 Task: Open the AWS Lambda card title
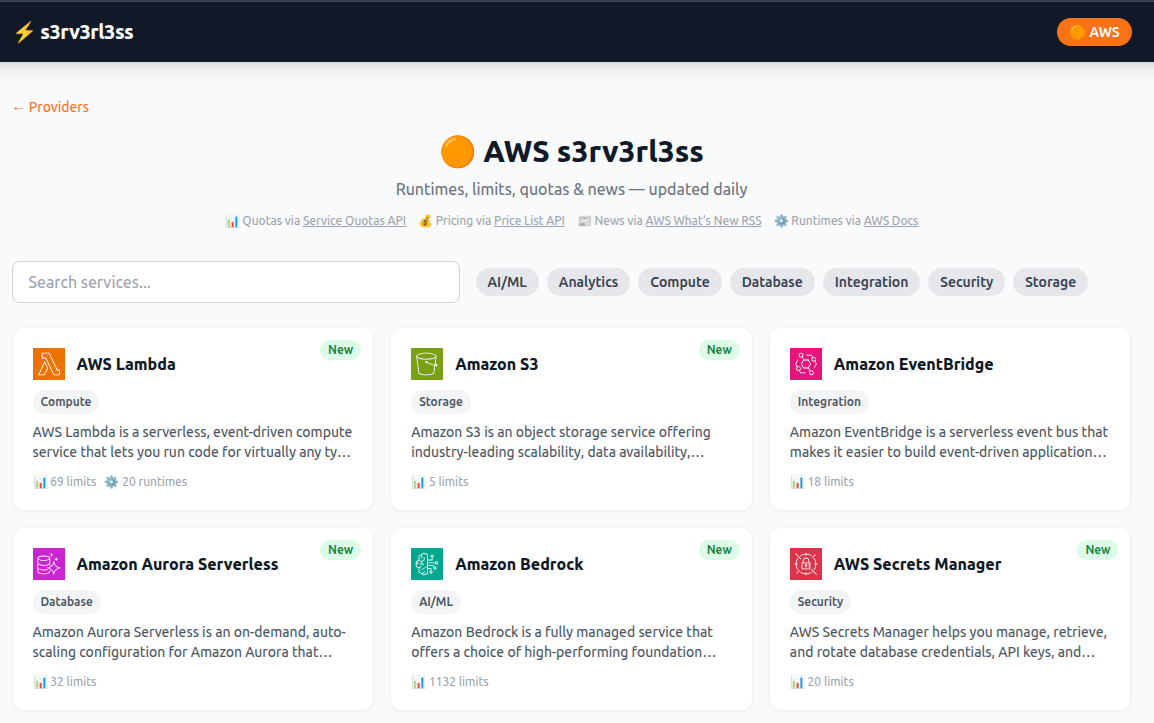126,364
